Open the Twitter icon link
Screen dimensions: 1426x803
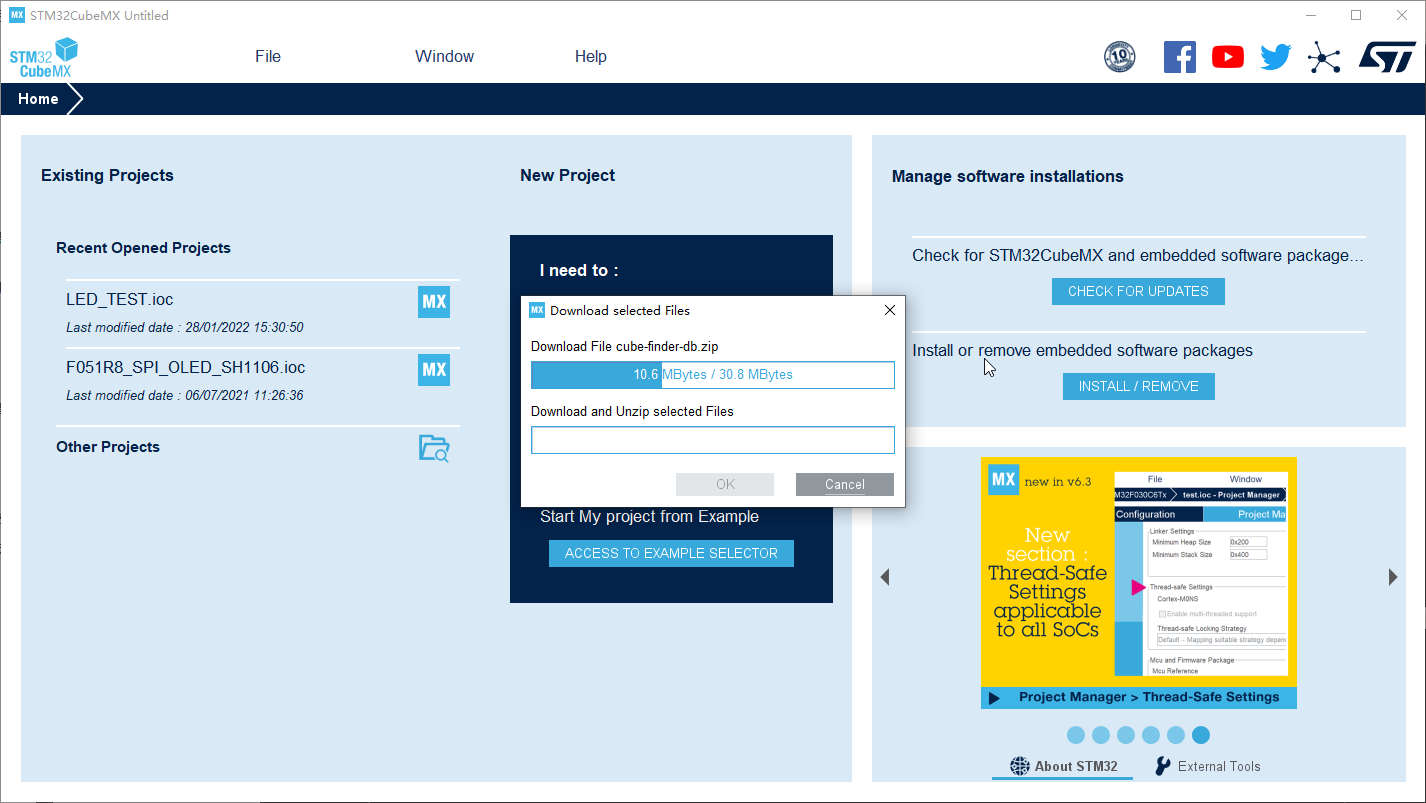point(1275,57)
